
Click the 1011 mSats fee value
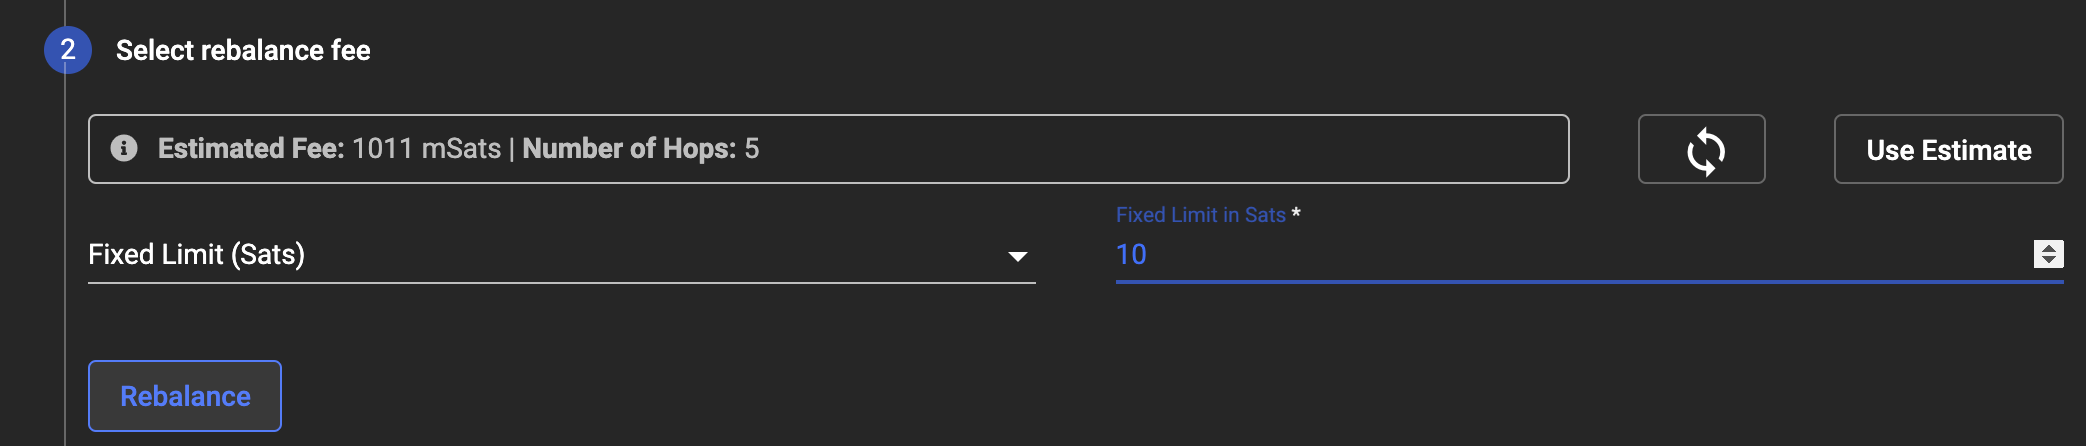[x=426, y=149]
